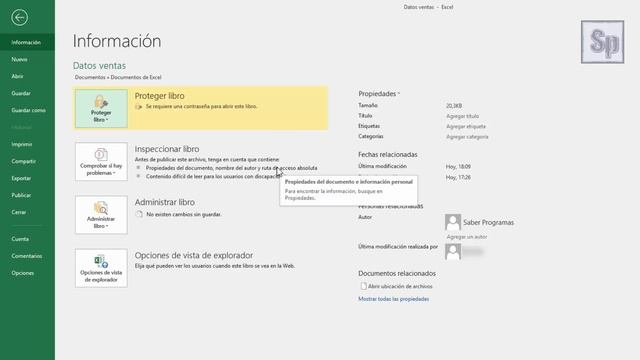Viewport: 640px width, 360px height.
Task: Select Publicar in the sidebar
Action: (27, 195)
